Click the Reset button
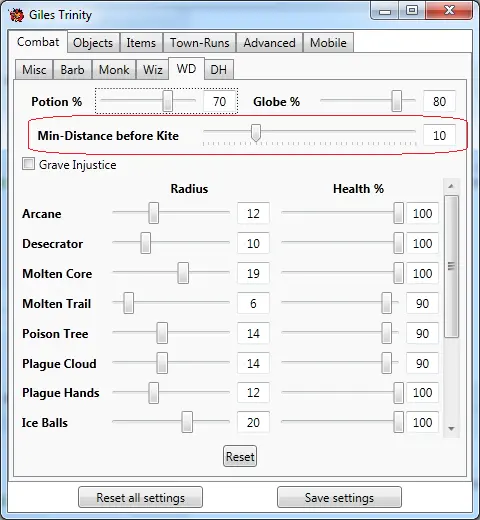480x520 pixels. 240,456
